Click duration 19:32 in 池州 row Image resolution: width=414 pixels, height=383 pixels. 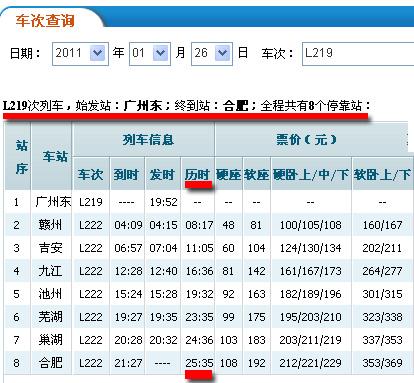pyautogui.click(x=199, y=294)
